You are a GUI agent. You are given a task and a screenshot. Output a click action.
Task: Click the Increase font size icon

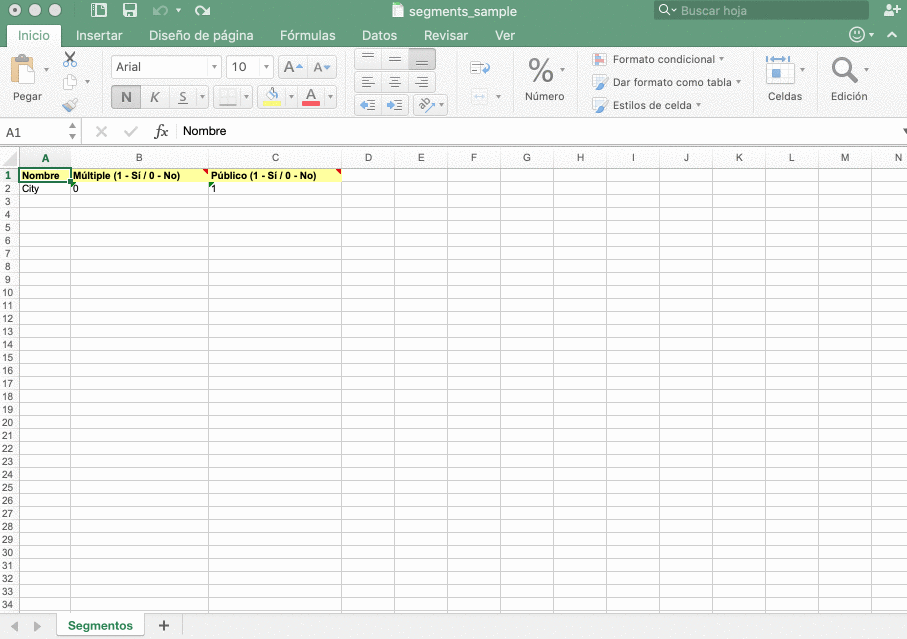[293, 67]
